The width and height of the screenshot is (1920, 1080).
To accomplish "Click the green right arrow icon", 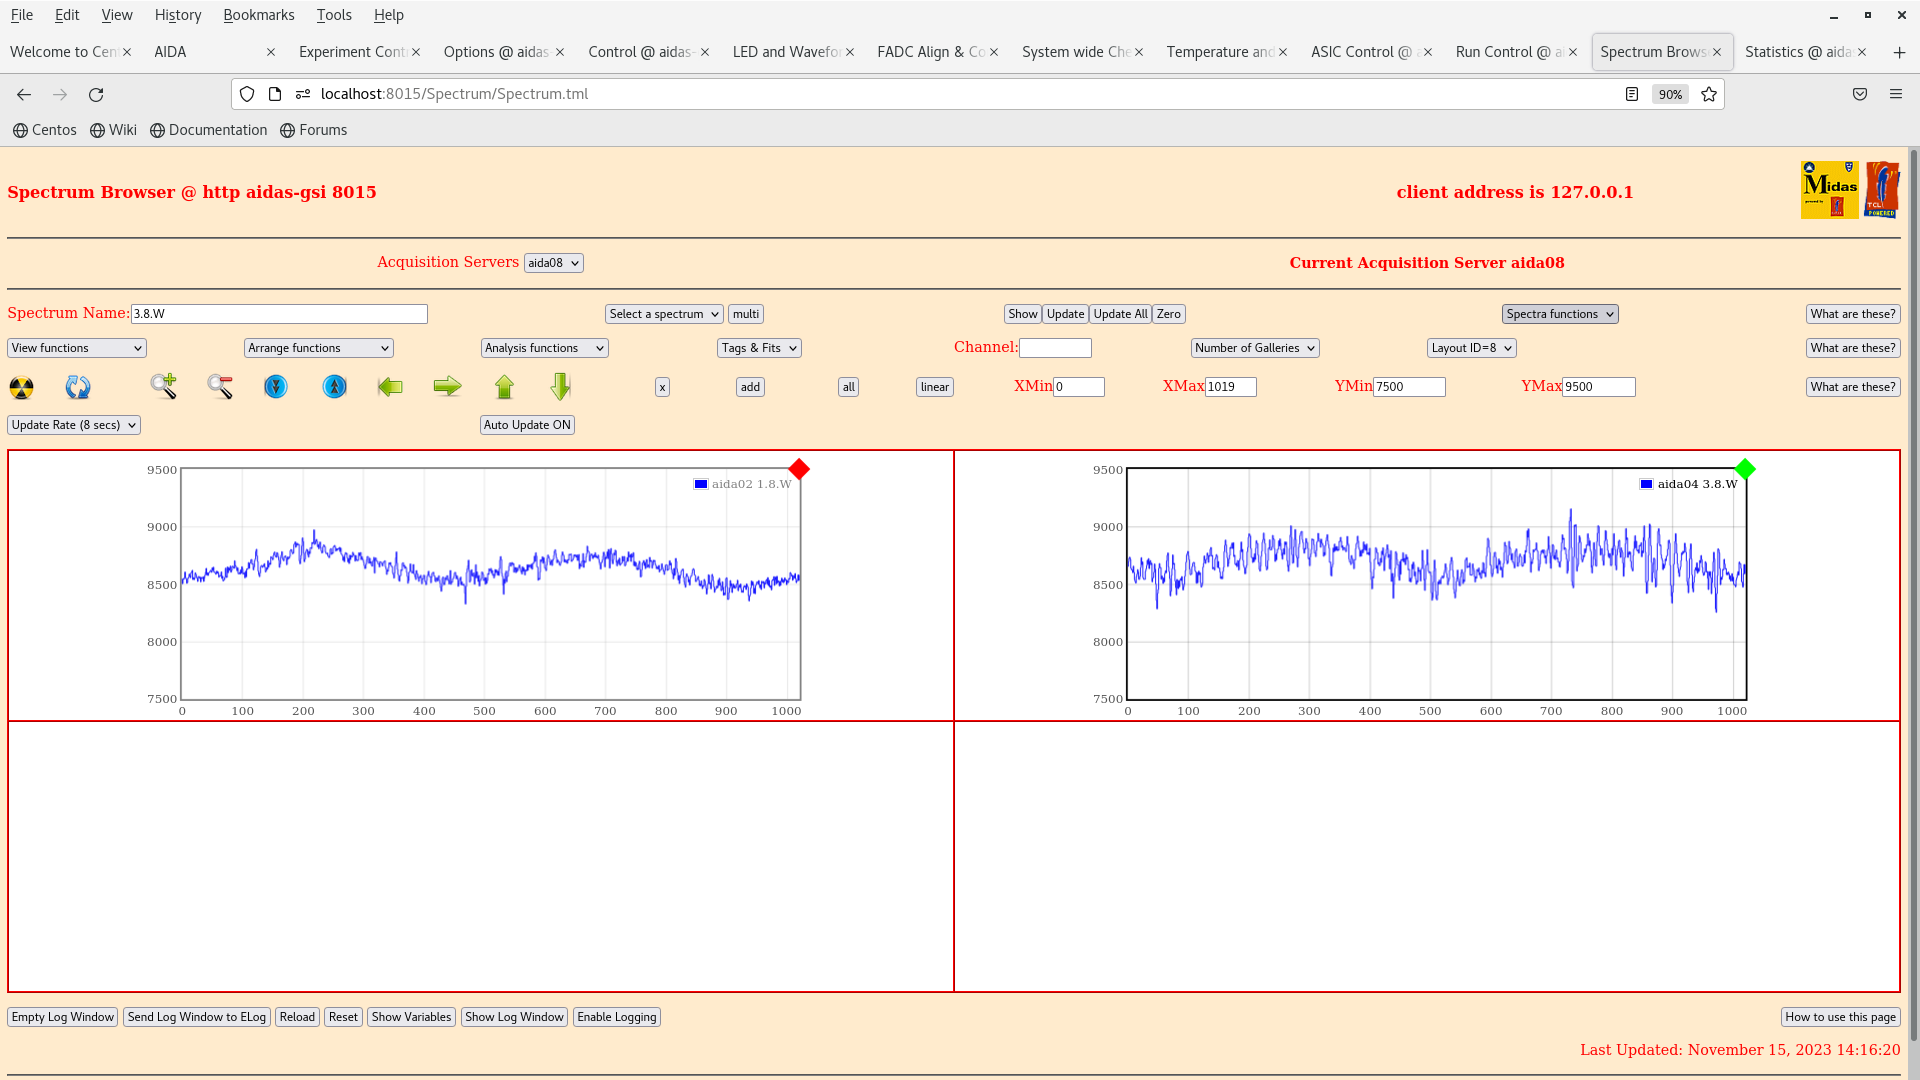I will 447,387.
